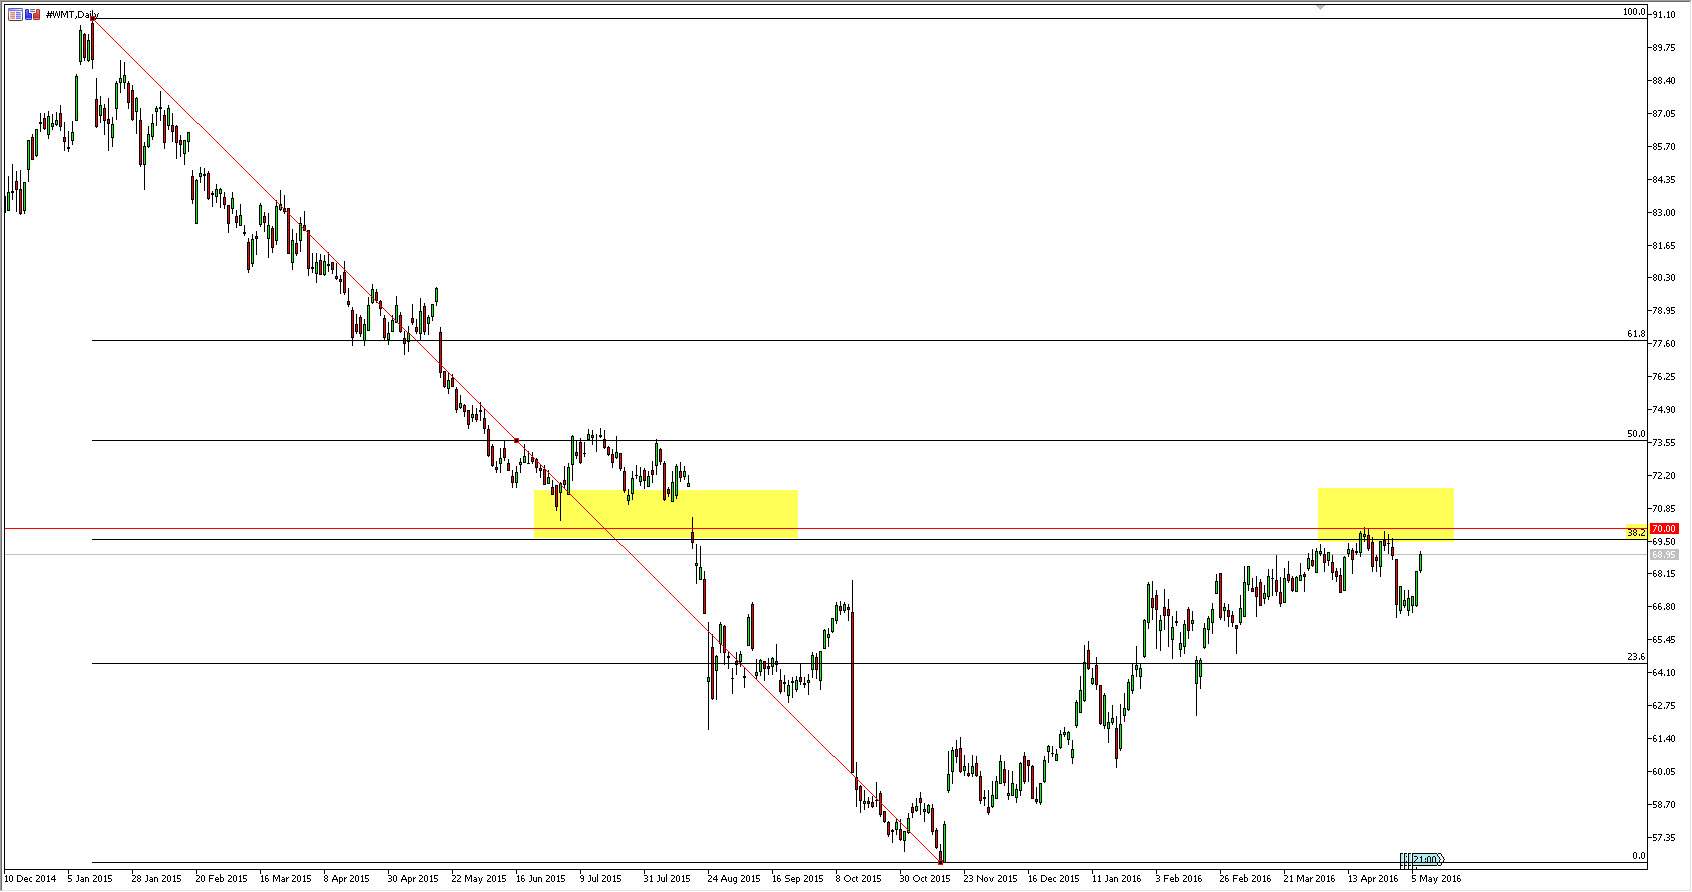Select the chart shift triangle marker at top
This screenshot has height=892, width=1692.
(1321, 7)
